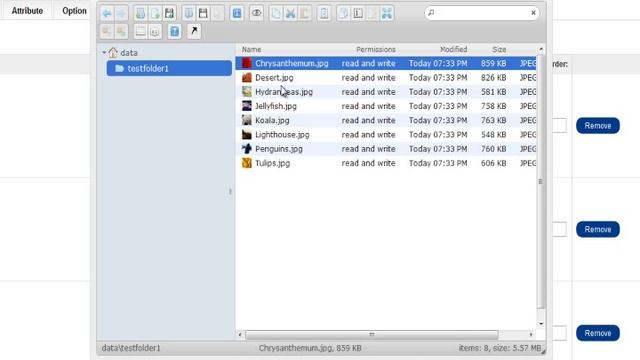Click the Tulips.jpg thumbnail icon

click(x=247, y=163)
